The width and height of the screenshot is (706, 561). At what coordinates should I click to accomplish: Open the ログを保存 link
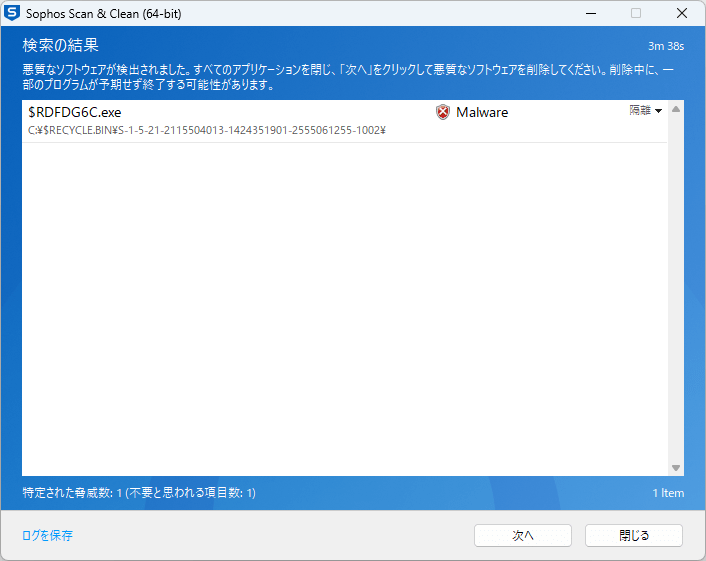[47, 535]
